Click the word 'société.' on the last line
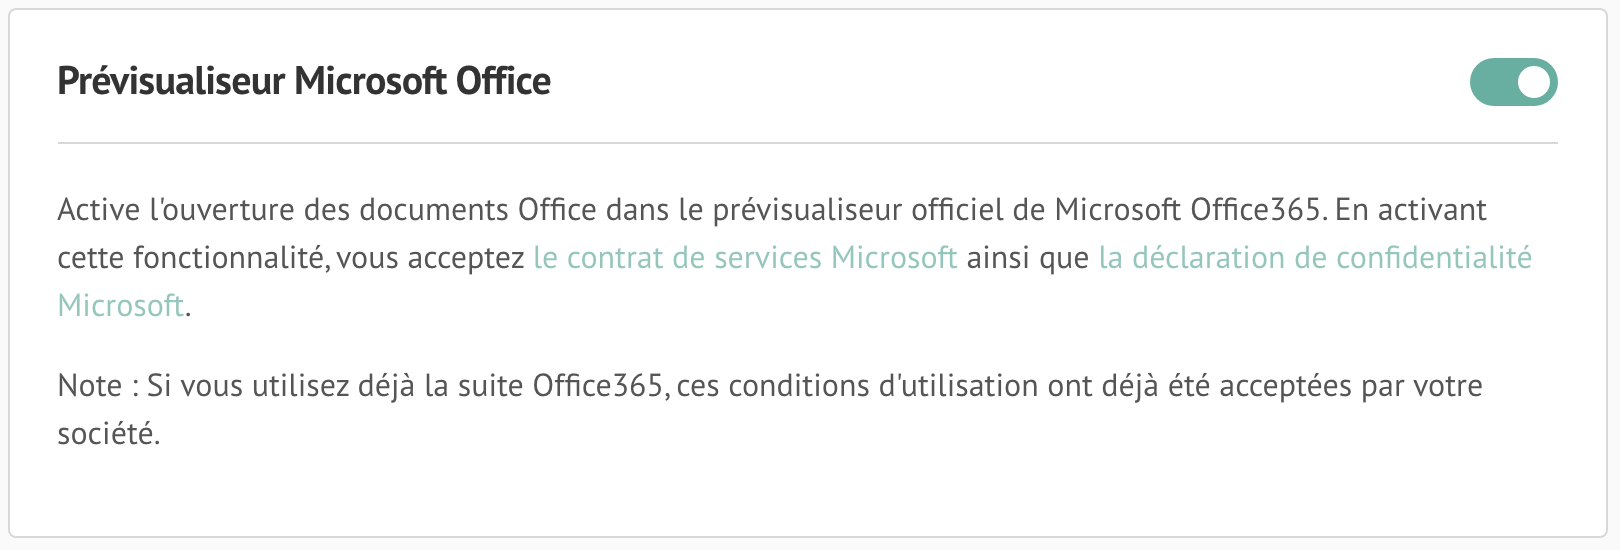This screenshot has width=1620, height=550. click(109, 434)
